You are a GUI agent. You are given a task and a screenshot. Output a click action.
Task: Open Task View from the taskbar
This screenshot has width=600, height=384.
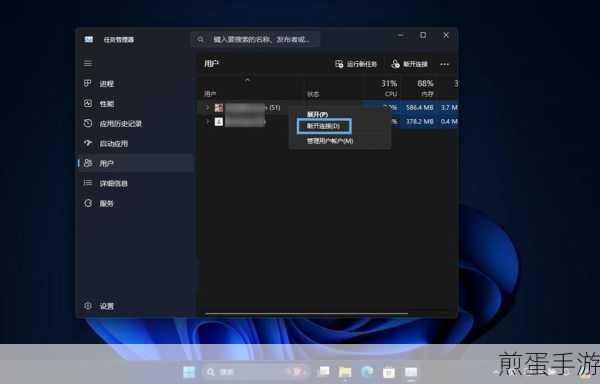click(x=324, y=372)
